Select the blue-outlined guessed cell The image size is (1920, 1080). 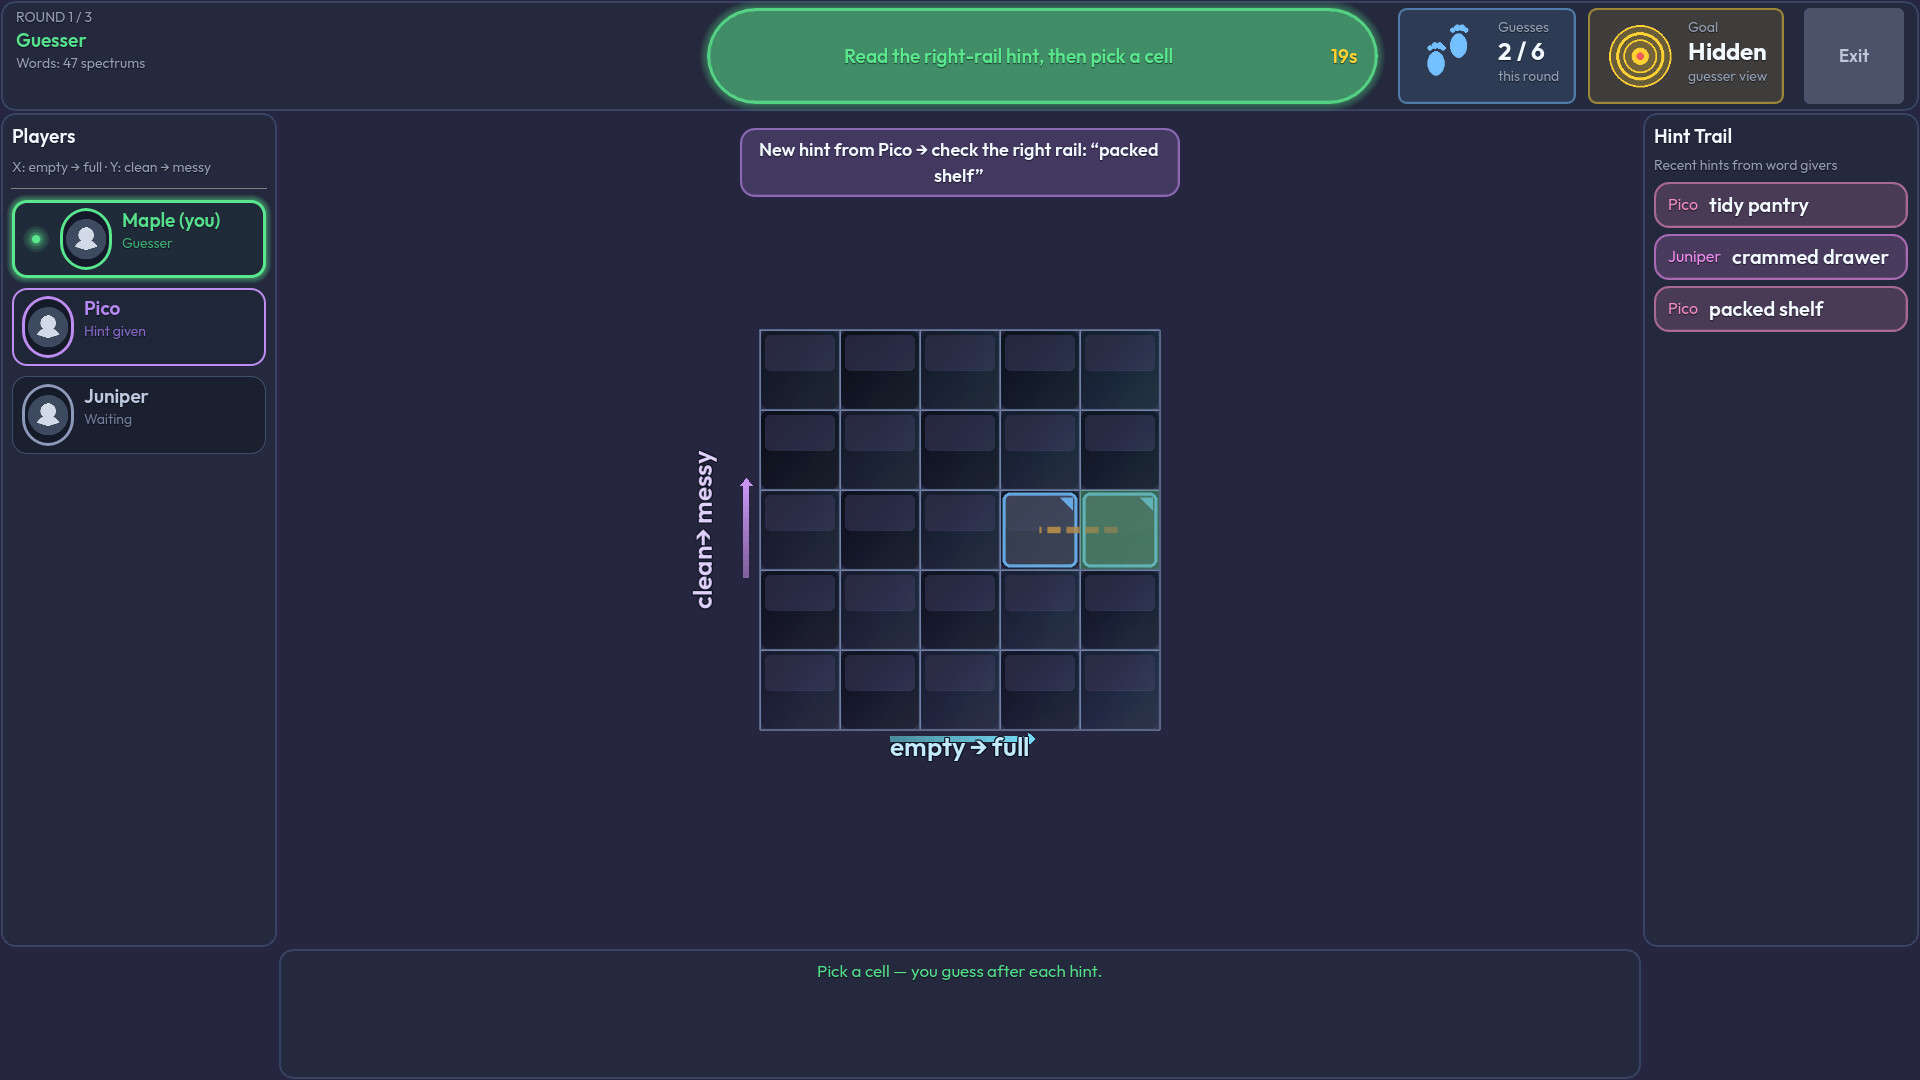tap(1040, 530)
